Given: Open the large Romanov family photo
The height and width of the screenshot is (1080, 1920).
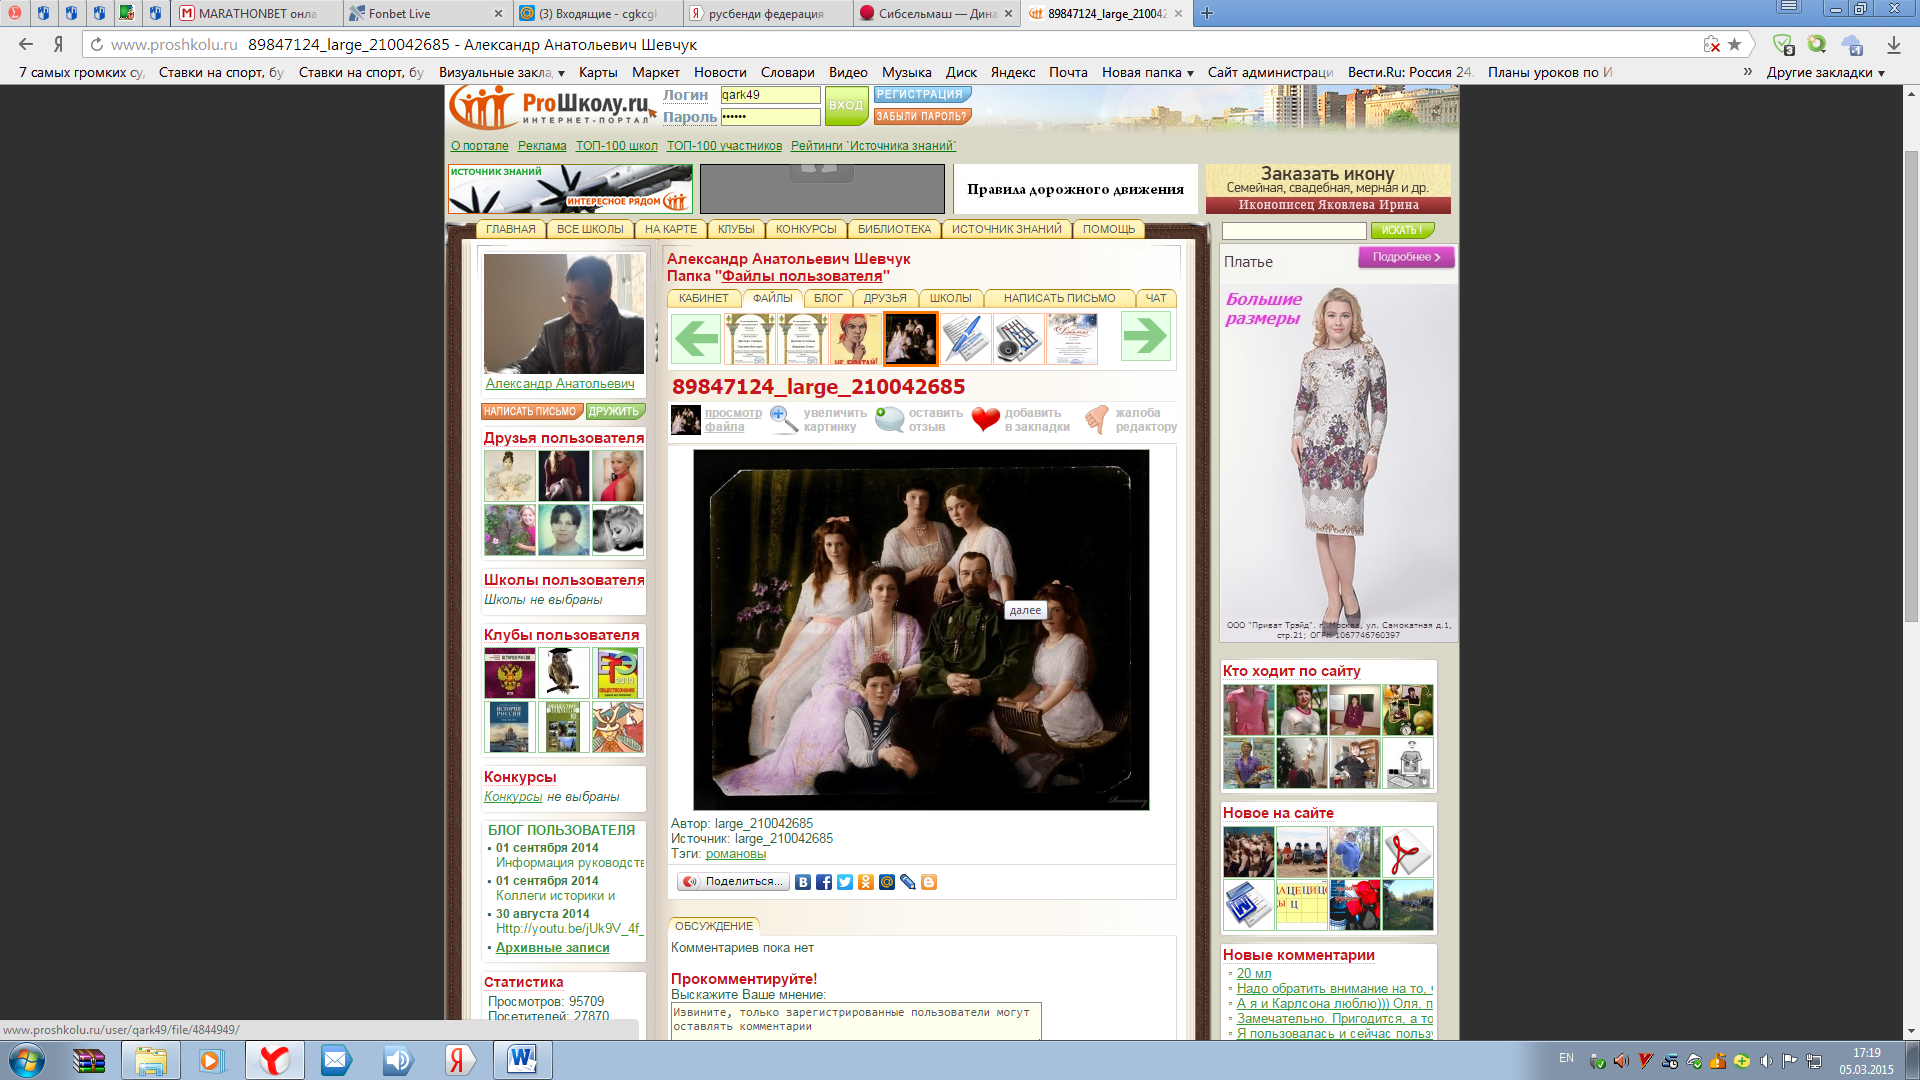Looking at the screenshot, I should [x=921, y=630].
